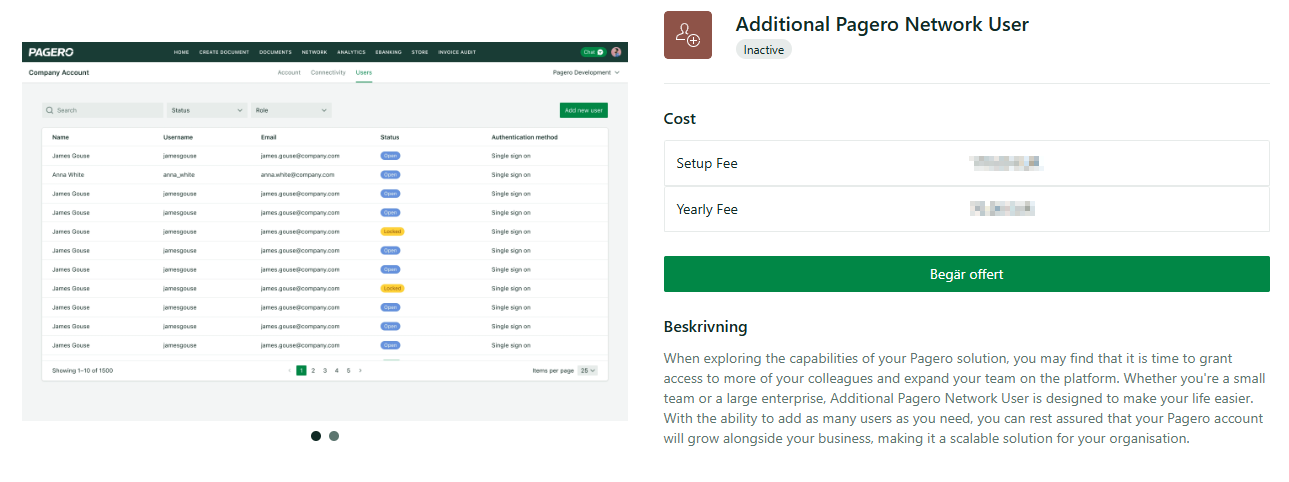Open the INVOICE AUDIT menu item
The height and width of the screenshot is (482, 1289).
pyautogui.click(x=456, y=52)
